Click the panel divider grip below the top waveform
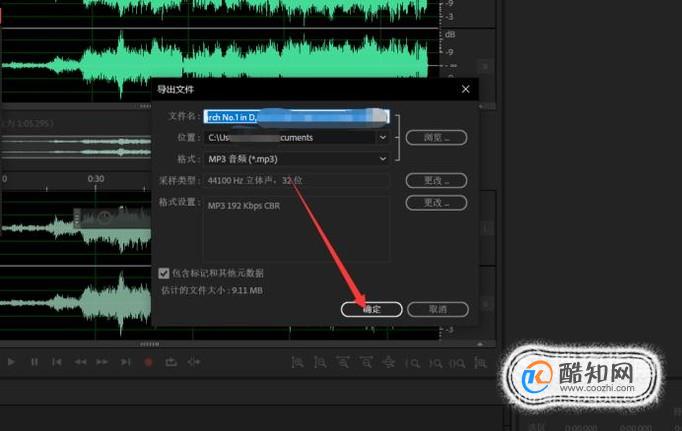Viewport: 682px width, 431px height. (145, 106)
